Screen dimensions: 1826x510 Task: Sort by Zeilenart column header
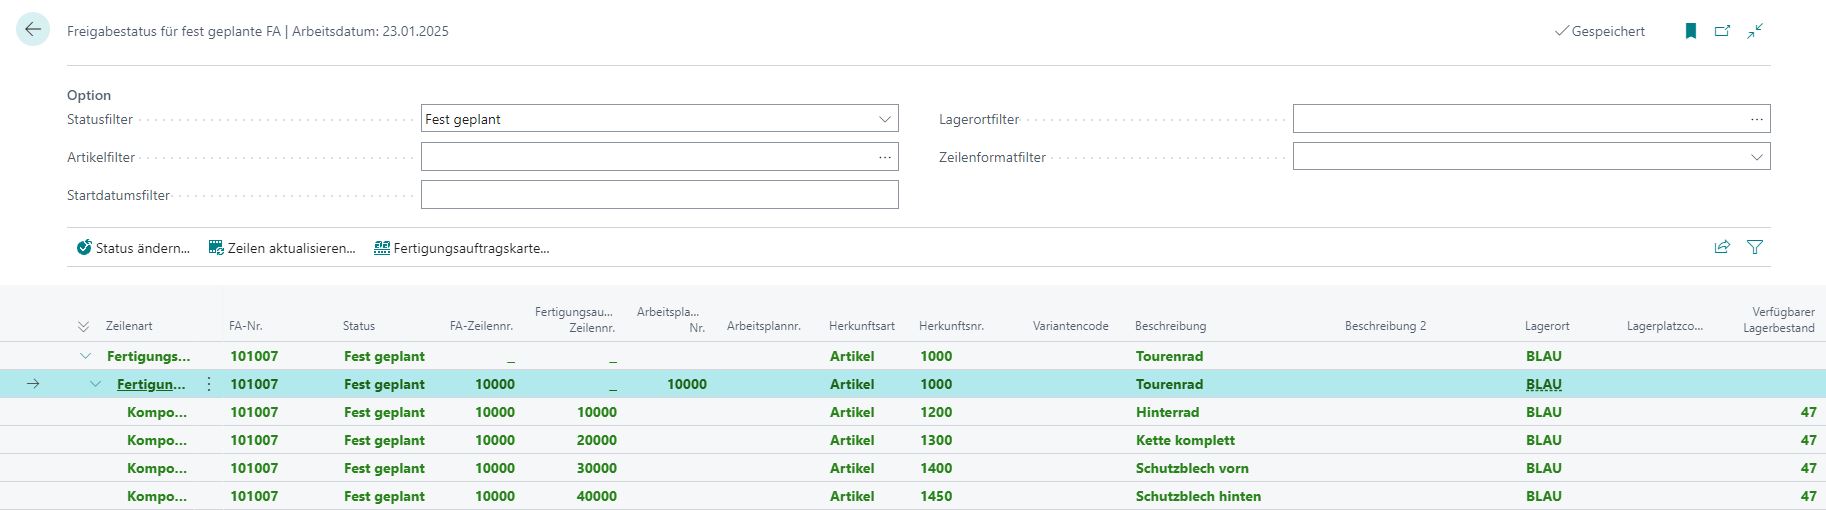point(129,326)
